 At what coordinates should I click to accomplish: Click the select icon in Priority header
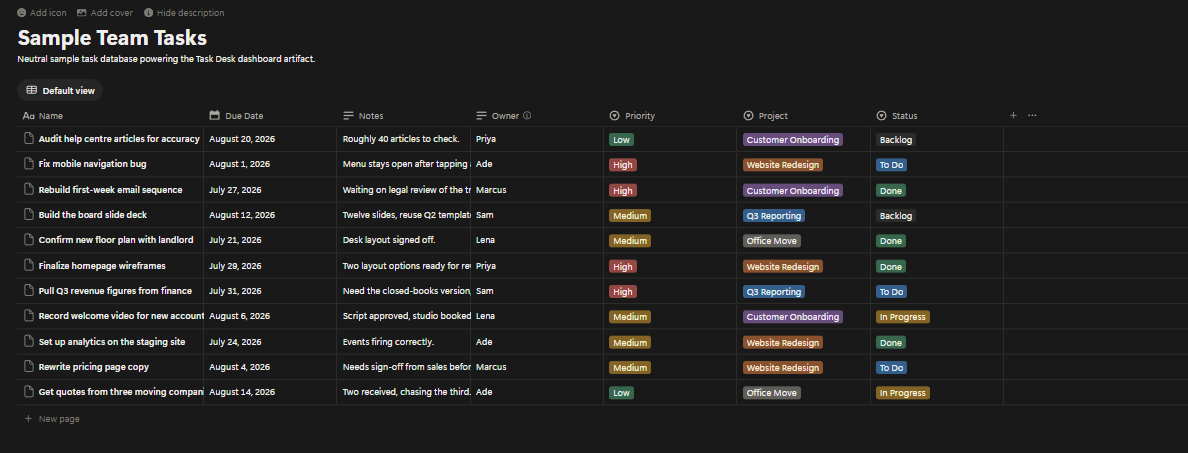614,116
